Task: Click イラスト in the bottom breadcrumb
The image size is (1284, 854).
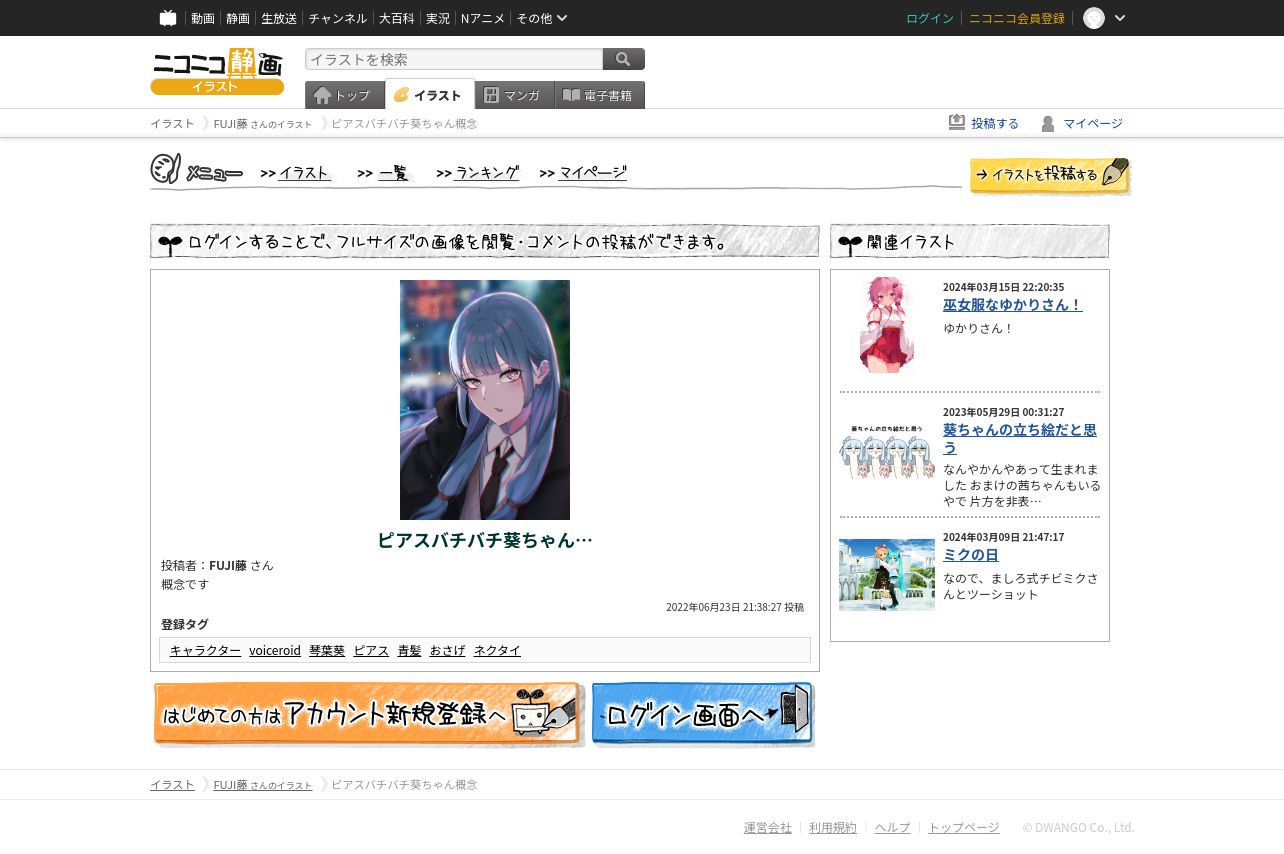Action: pyautogui.click(x=172, y=784)
